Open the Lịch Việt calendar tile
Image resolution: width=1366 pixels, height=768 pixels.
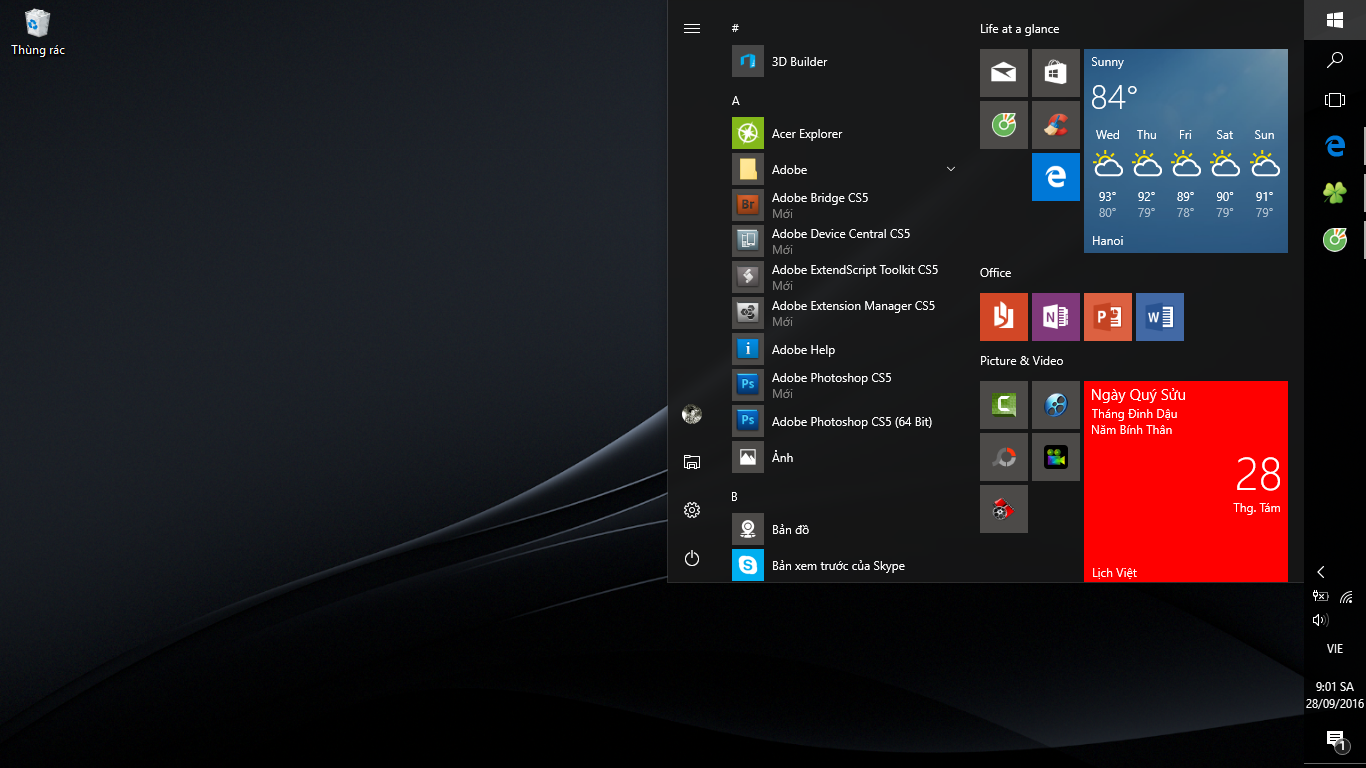click(x=1186, y=481)
